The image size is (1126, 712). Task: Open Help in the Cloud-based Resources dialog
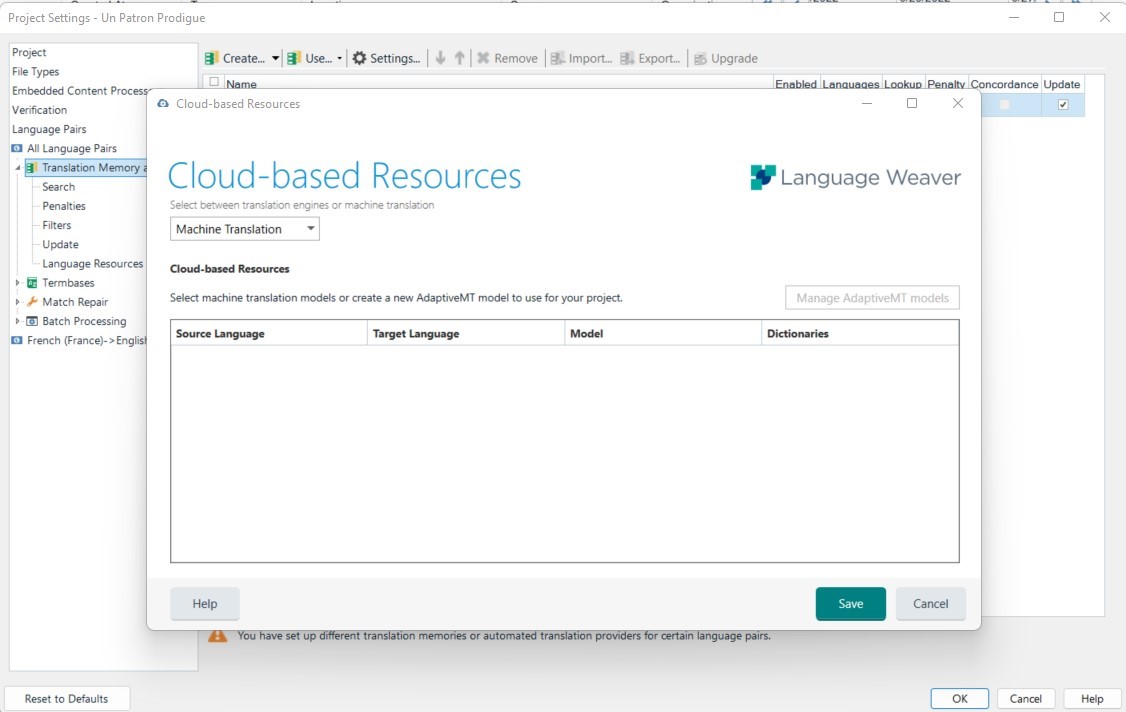click(205, 604)
